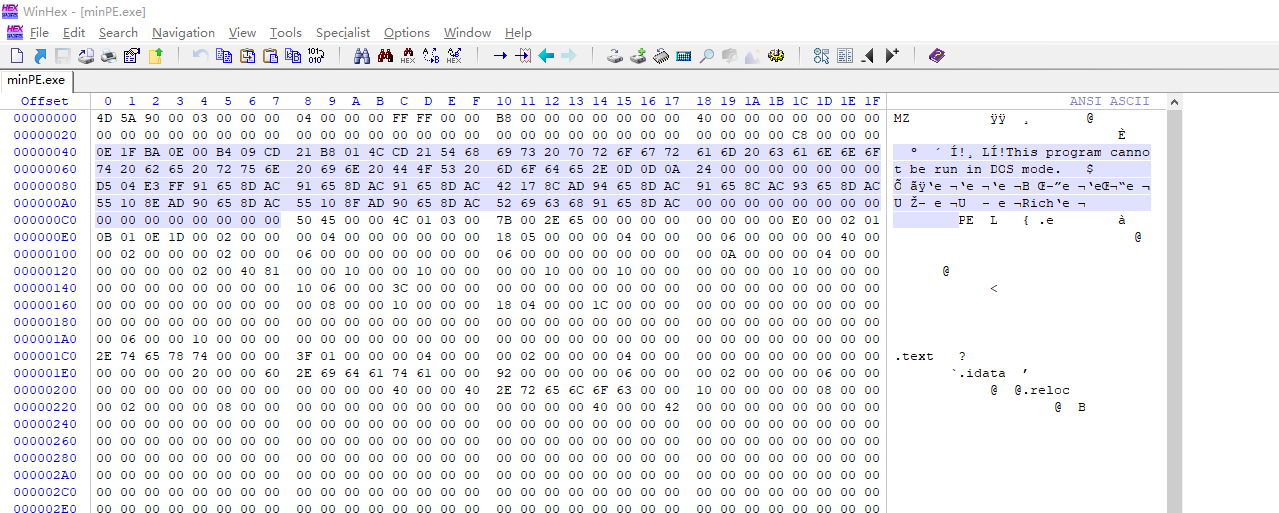Open the calculator icon in toolbar
Viewport: 1279px width, 513px height.
tap(684, 56)
